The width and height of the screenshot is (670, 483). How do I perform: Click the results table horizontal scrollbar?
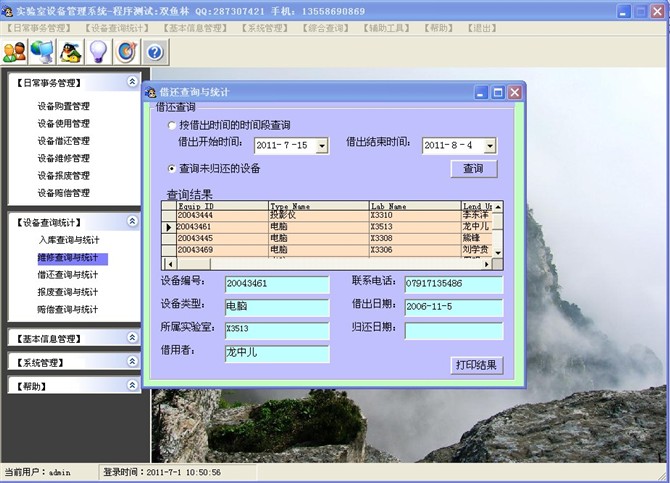(x=330, y=264)
